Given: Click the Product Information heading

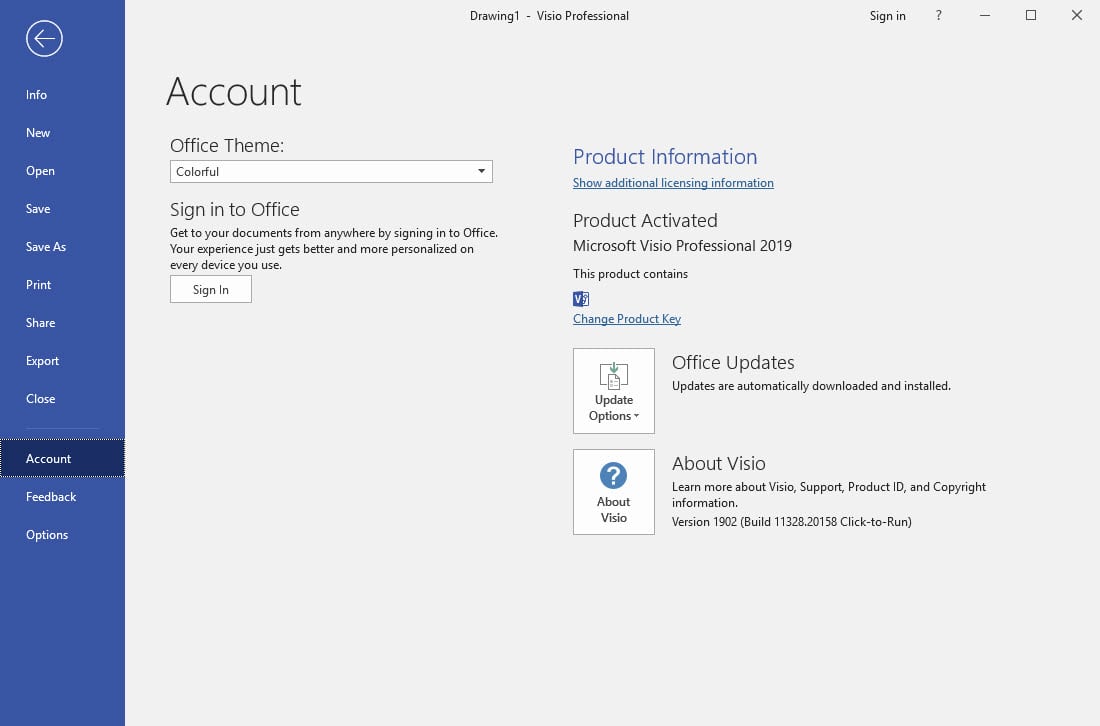Looking at the screenshot, I should tap(665, 156).
